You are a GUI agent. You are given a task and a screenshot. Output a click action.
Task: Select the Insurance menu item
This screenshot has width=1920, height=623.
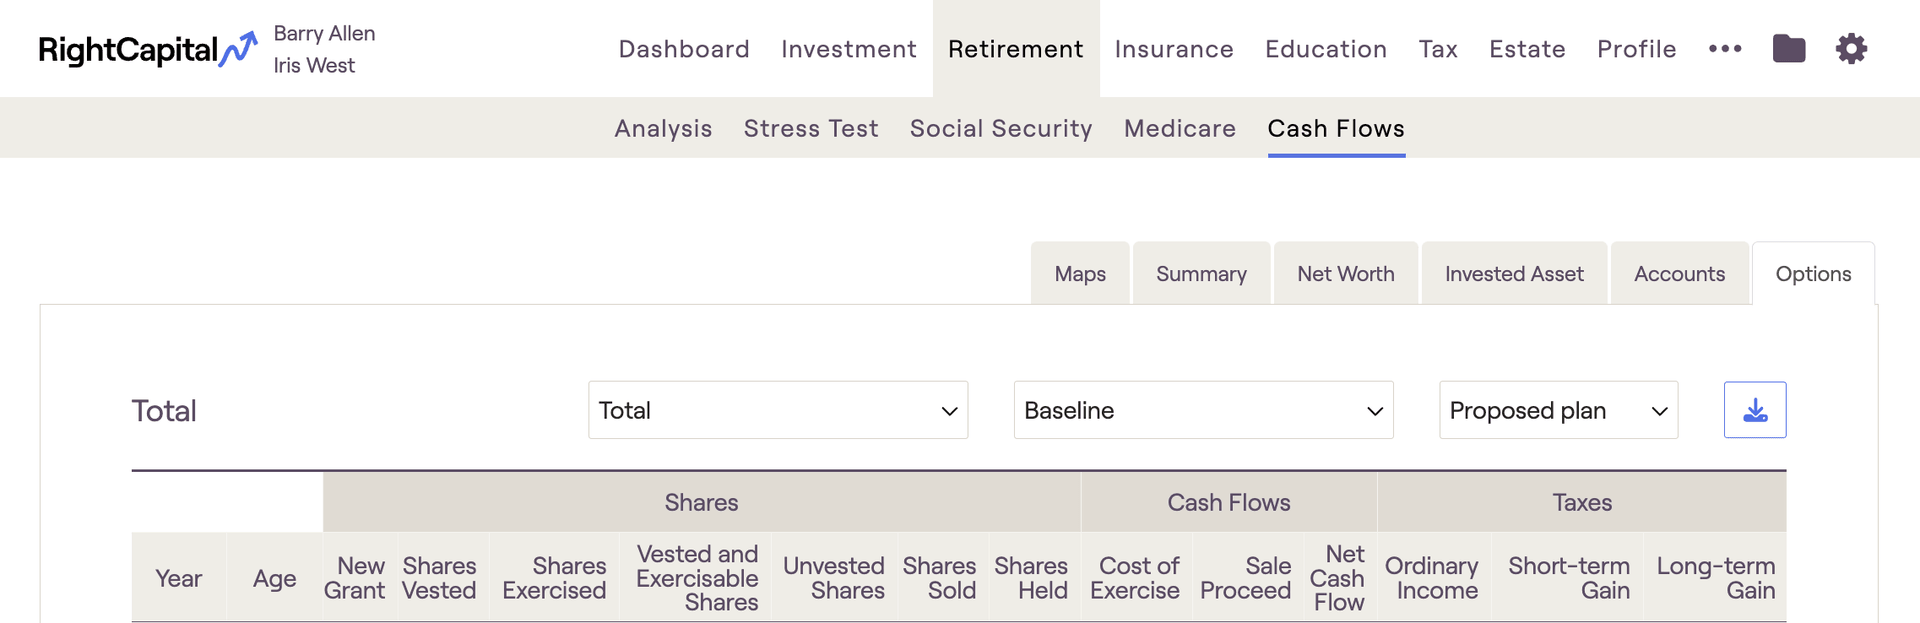point(1174,49)
